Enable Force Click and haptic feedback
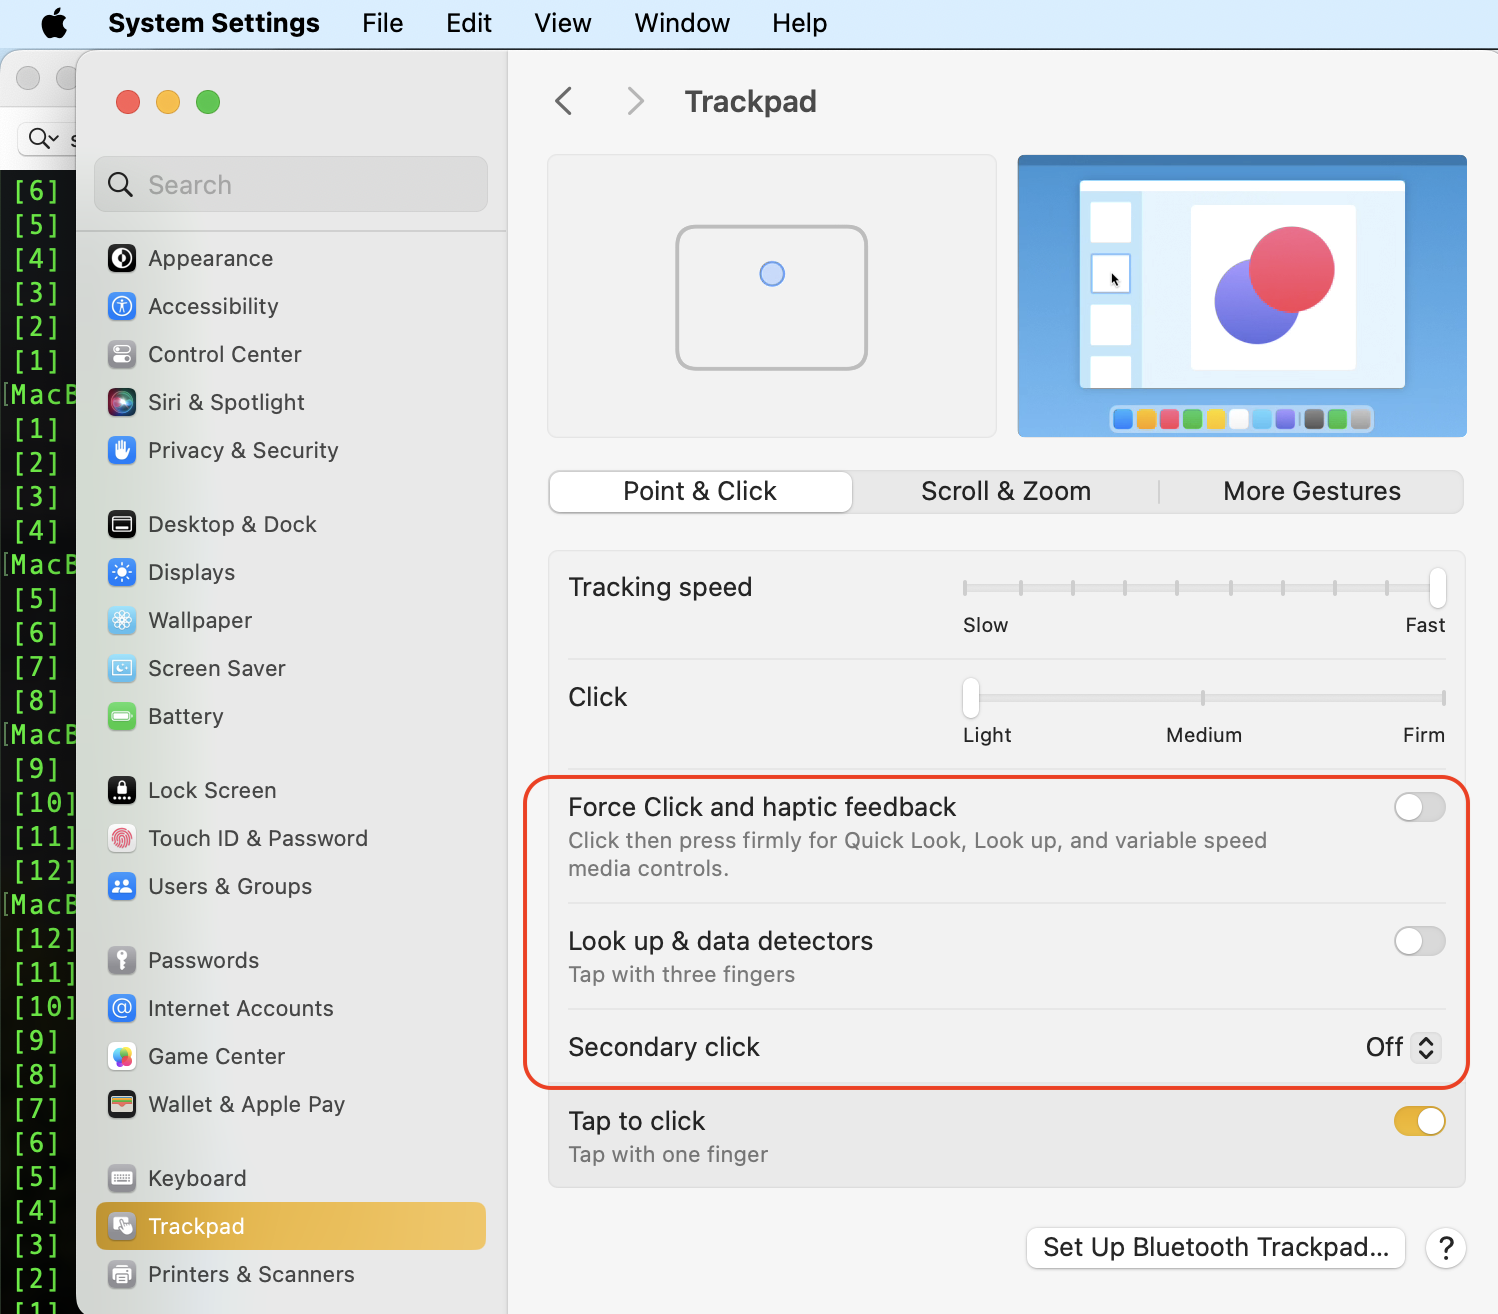Screen dimensions: 1498x1314 tap(1419, 807)
